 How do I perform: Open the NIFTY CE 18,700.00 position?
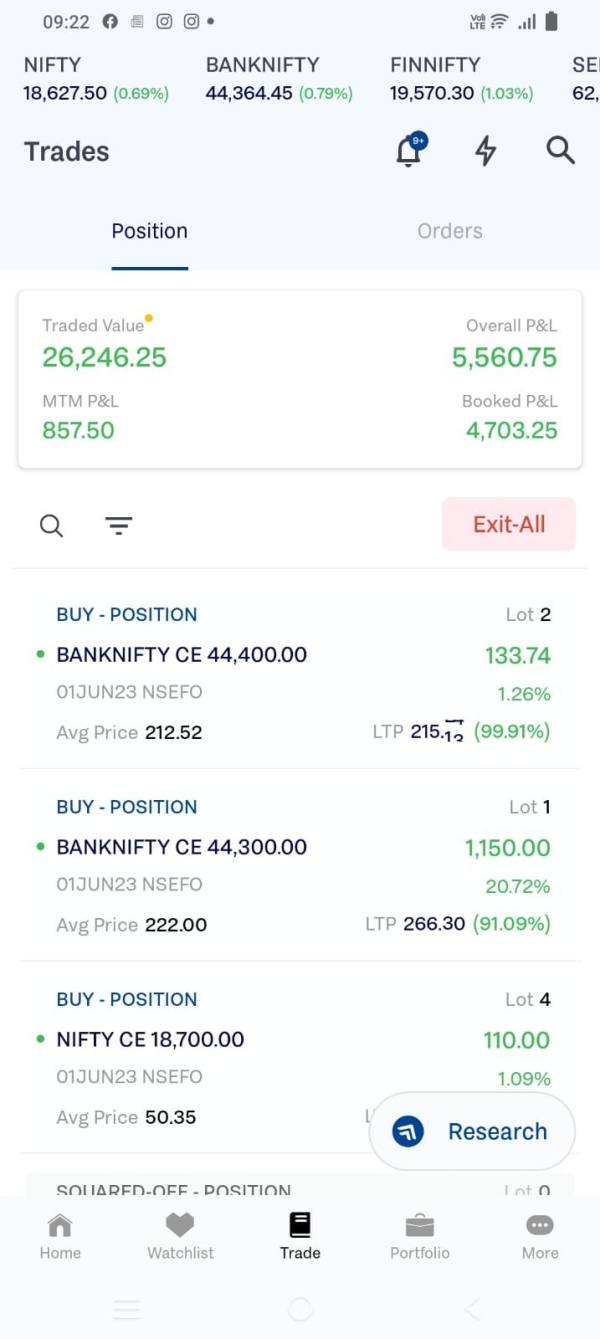click(x=150, y=1039)
